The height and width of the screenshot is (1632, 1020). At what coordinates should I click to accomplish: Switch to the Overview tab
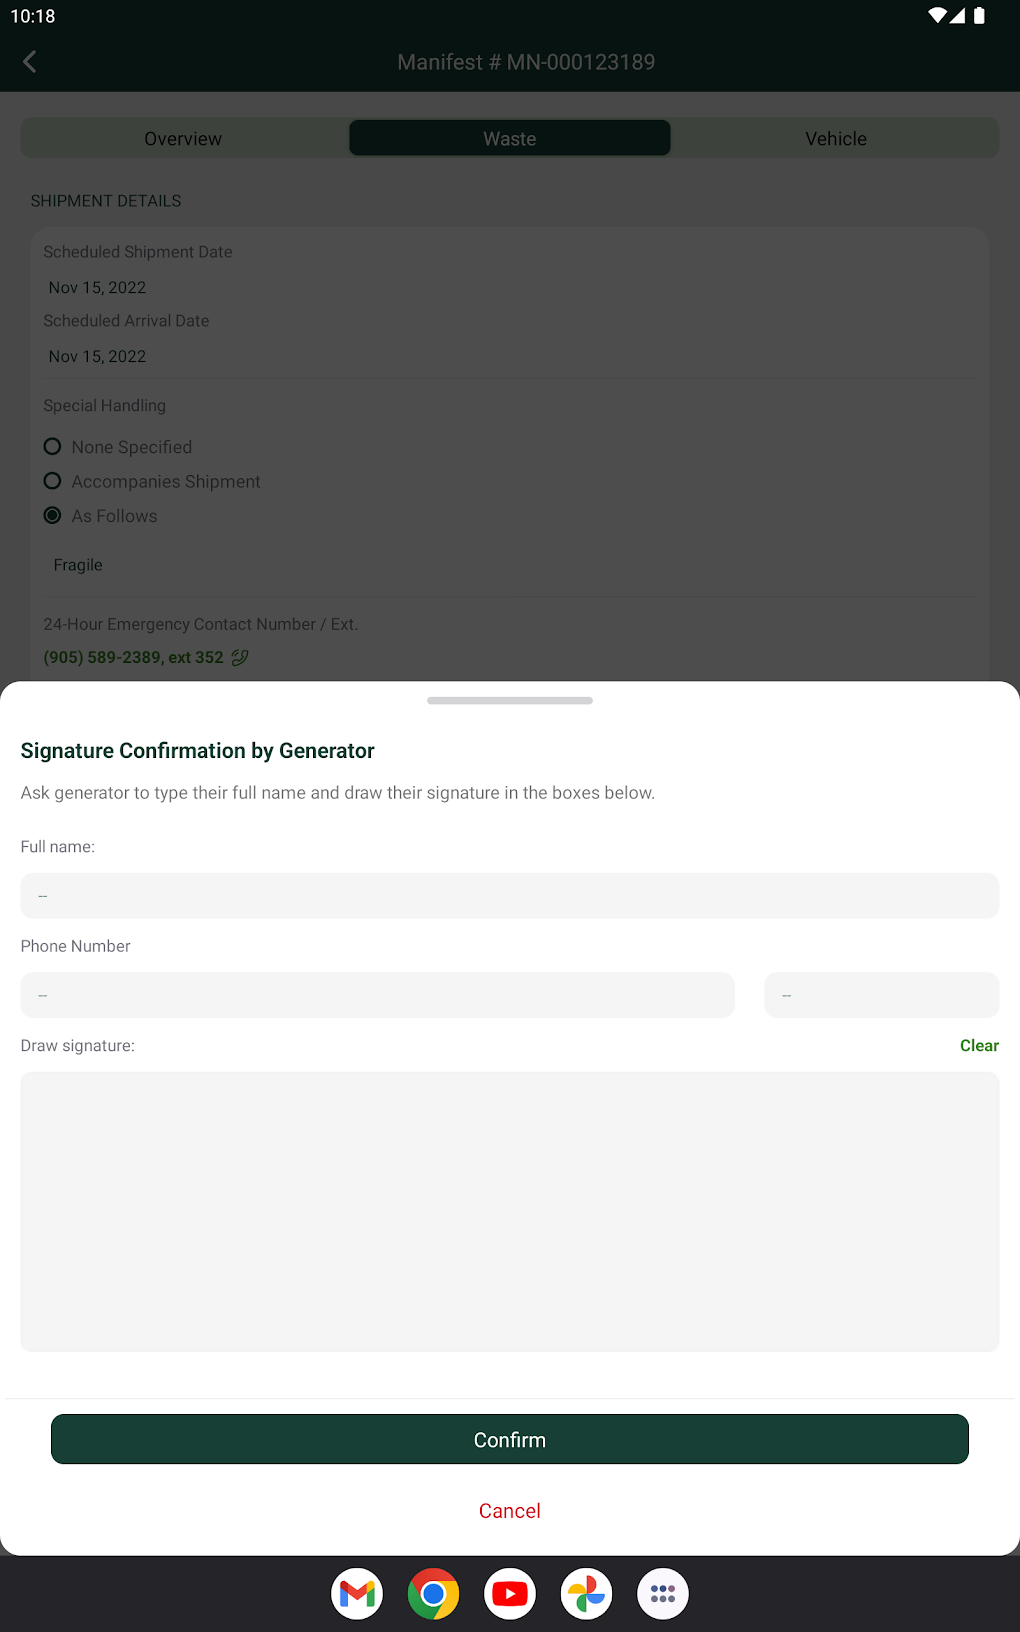tap(183, 139)
